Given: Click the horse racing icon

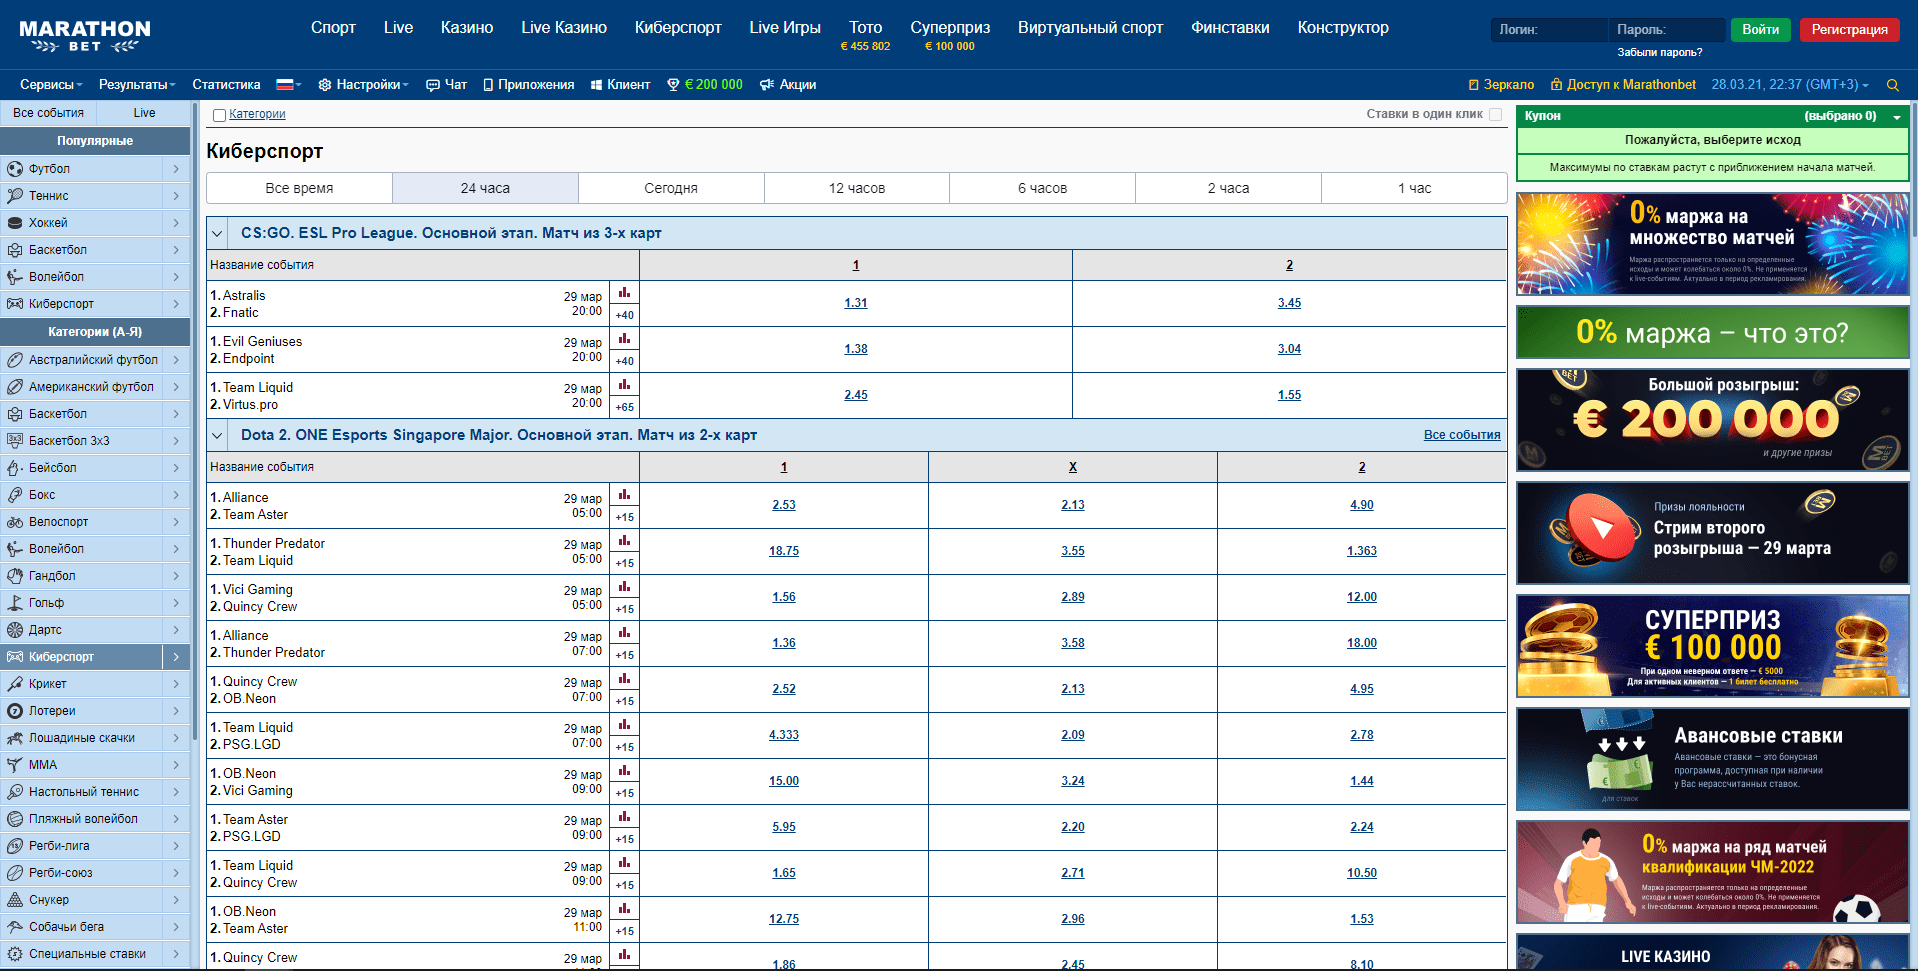Looking at the screenshot, I should click(x=15, y=738).
